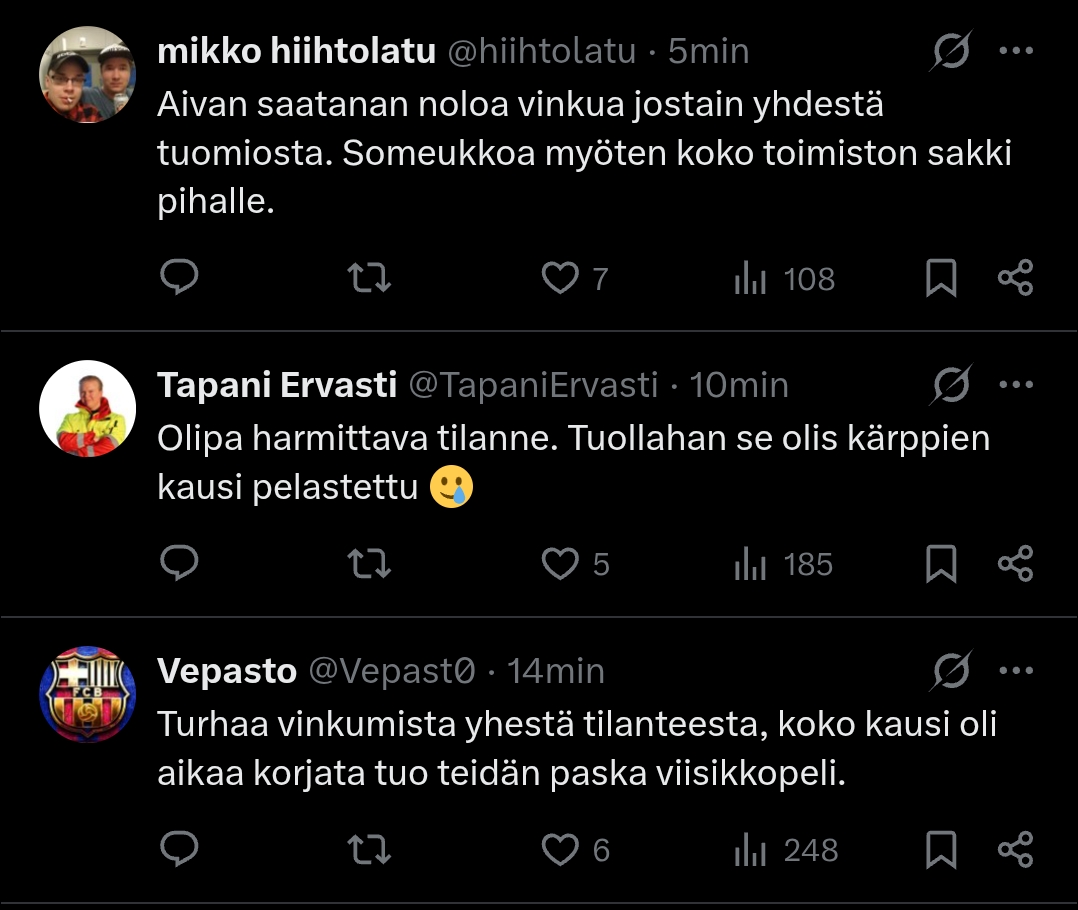
Task: Open the @TapaniErvasti profile handle
Action: click(533, 385)
